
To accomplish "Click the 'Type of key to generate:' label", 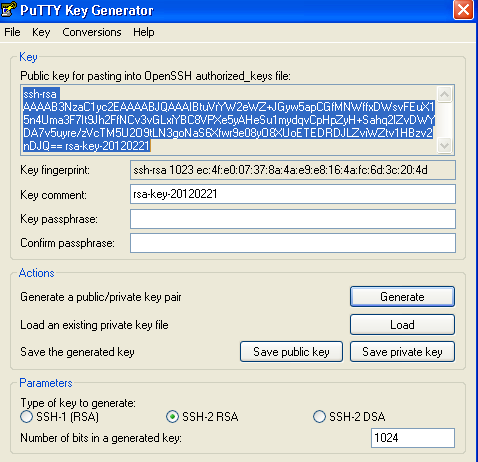I will pos(78,403).
